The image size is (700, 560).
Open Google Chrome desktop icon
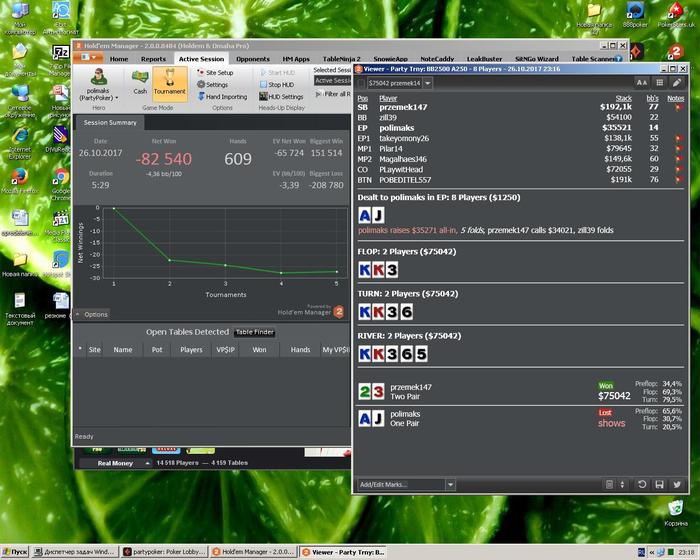coord(61,184)
